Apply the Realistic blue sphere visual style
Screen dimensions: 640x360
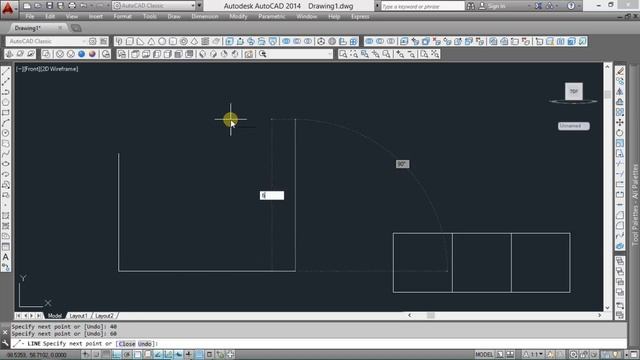82,54
